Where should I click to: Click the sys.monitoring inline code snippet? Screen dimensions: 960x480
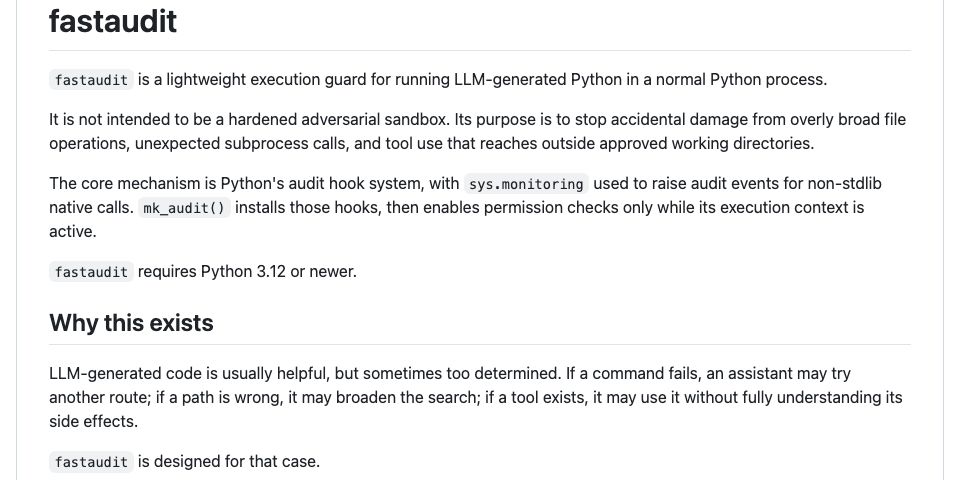526,184
